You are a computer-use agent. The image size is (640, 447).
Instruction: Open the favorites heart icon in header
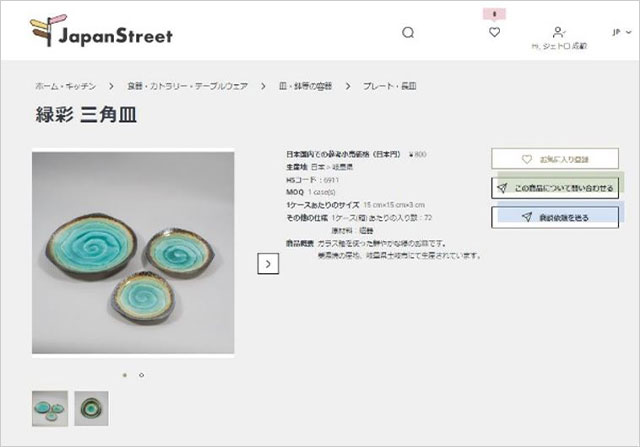[x=494, y=32]
